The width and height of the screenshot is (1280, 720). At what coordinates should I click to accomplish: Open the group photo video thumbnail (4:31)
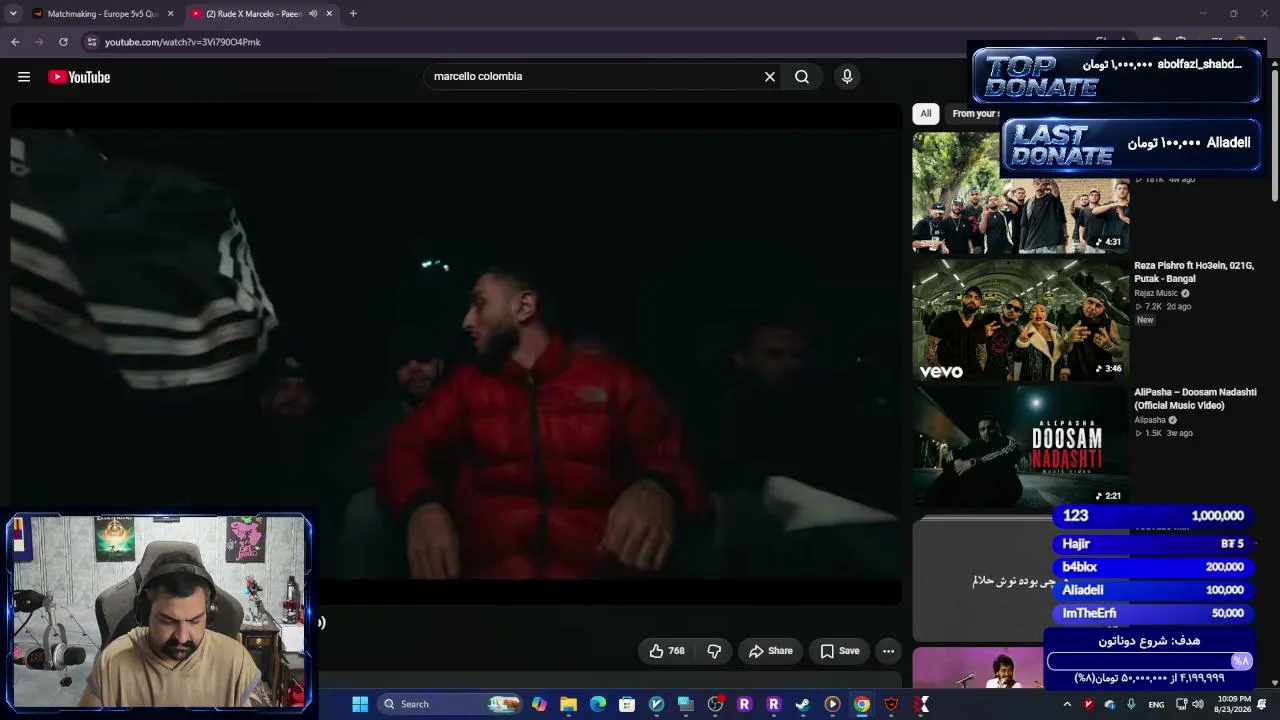[x=1020, y=193]
